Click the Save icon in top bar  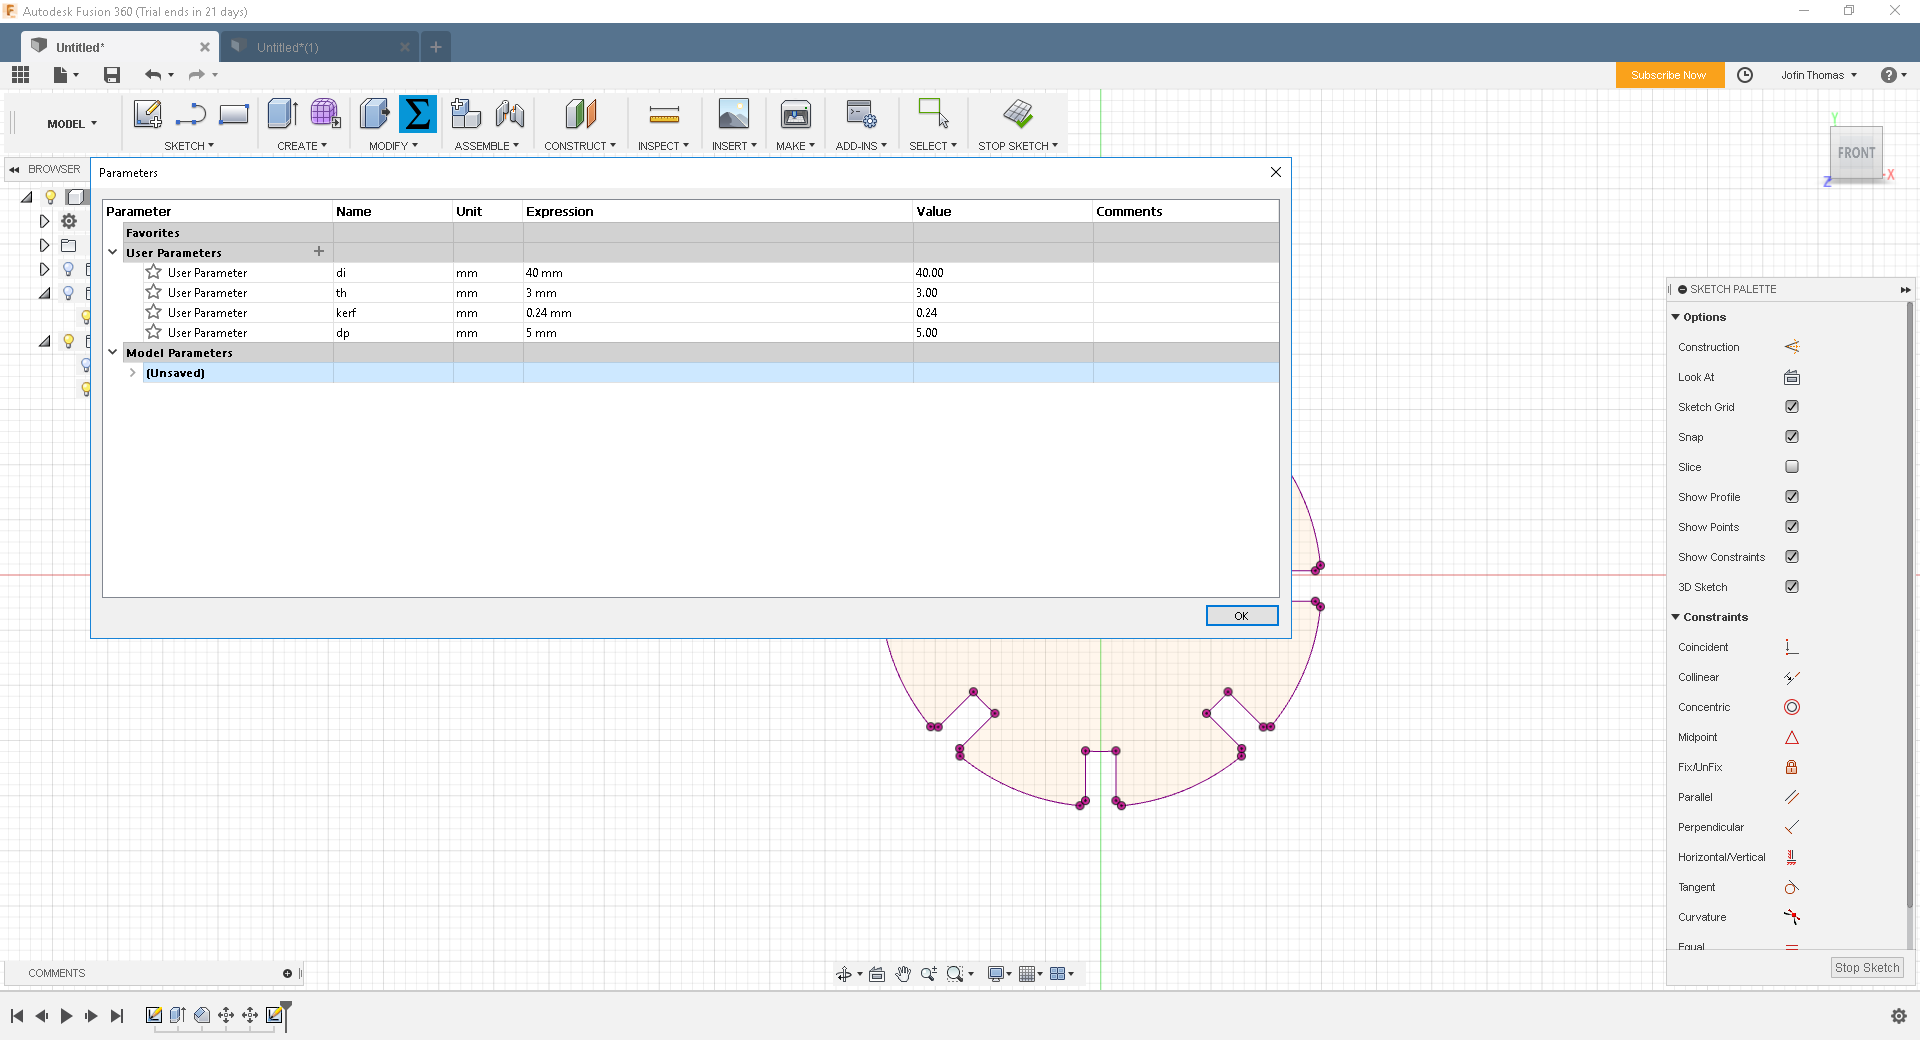(112, 75)
